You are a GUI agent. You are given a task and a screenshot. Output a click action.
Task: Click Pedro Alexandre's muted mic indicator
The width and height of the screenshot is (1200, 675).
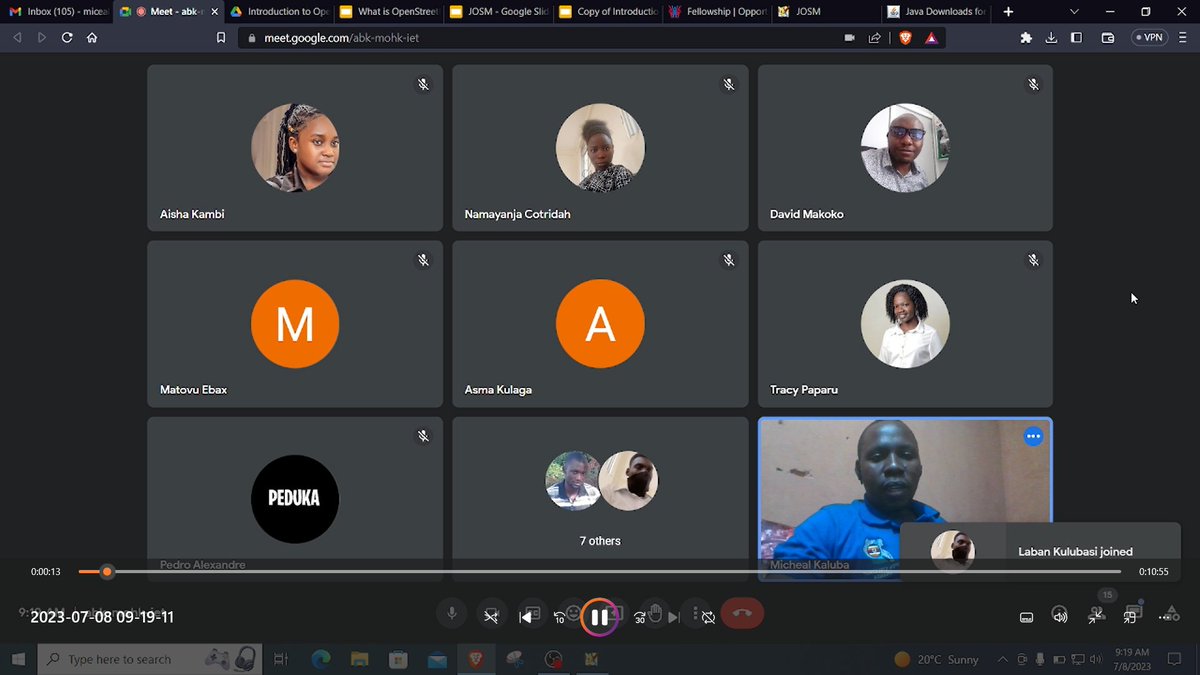[x=423, y=436]
